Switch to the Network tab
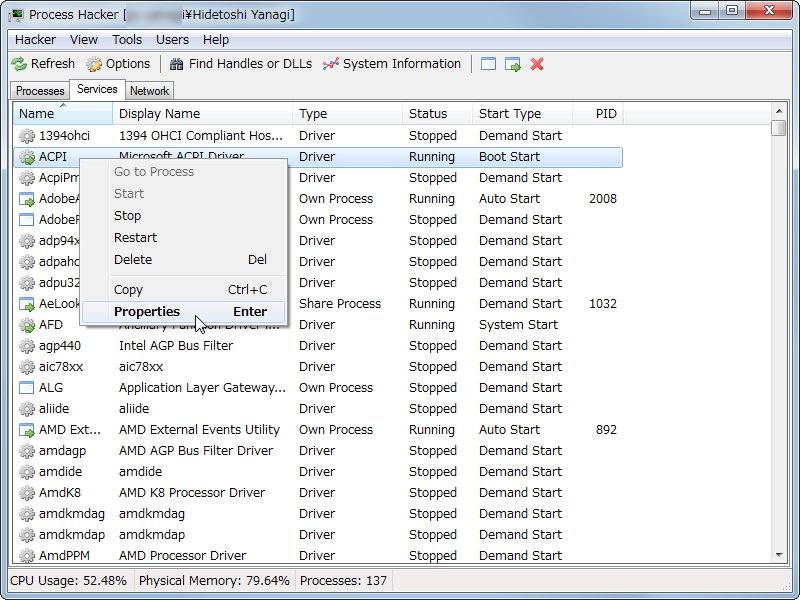Image resolution: width=800 pixels, height=600 pixels. 149,91
